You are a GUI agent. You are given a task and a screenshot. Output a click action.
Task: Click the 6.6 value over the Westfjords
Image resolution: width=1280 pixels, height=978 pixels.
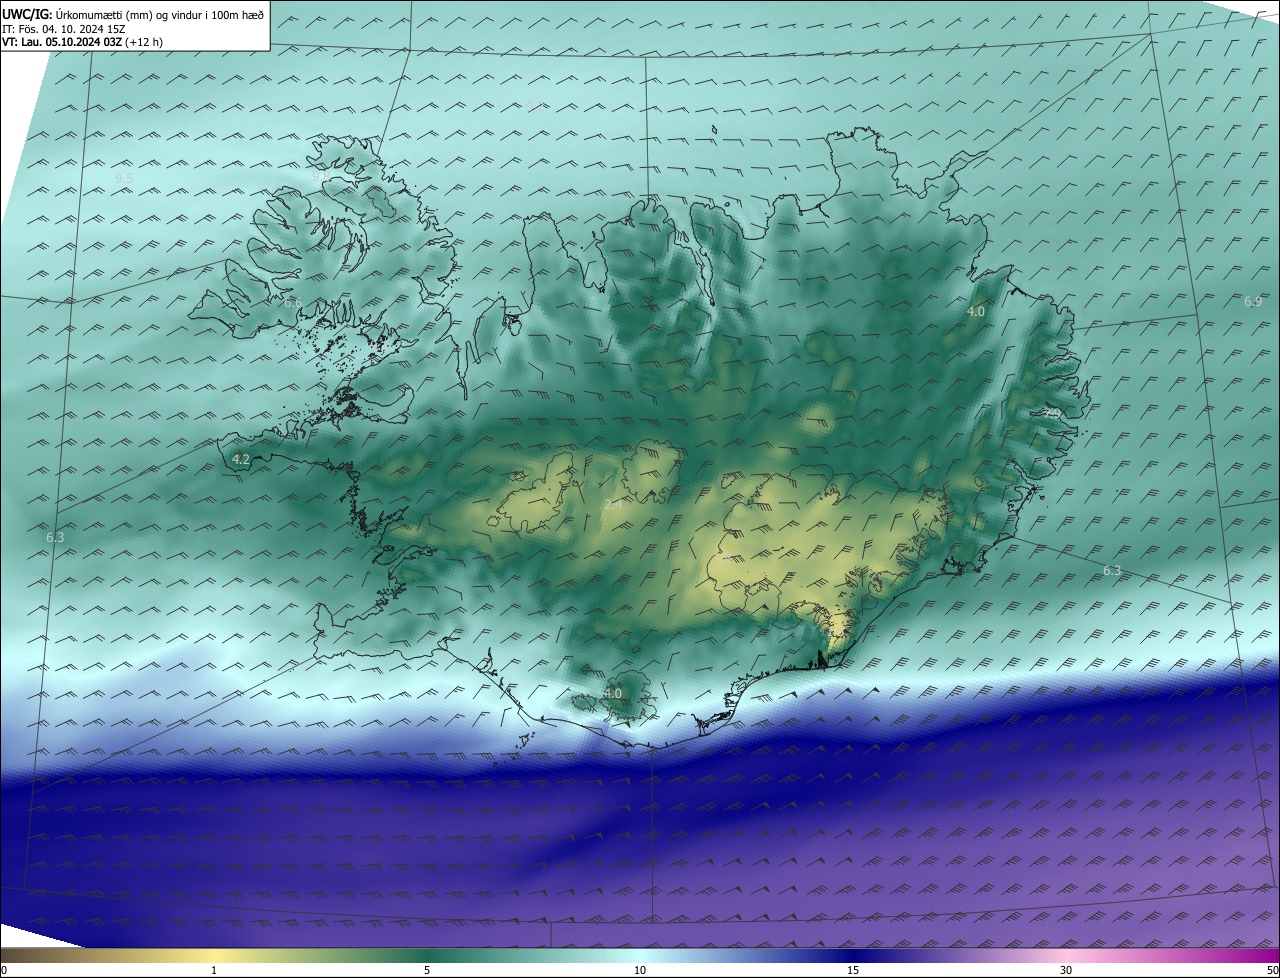(293, 302)
